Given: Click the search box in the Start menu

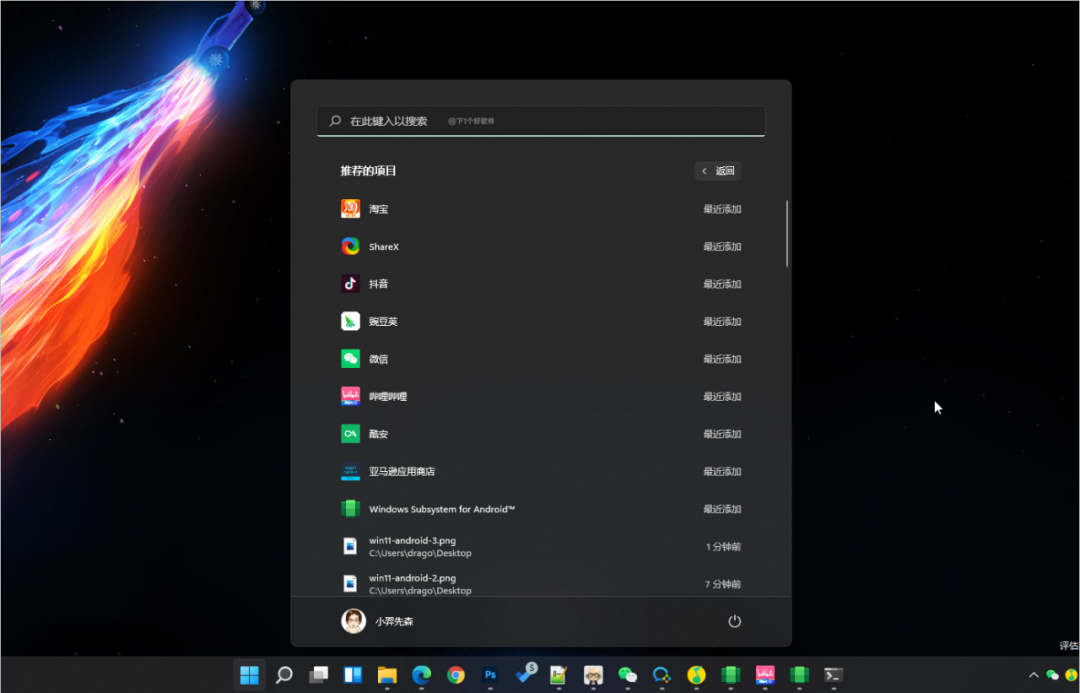Looking at the screenshot, I should [x=540, y=121].
